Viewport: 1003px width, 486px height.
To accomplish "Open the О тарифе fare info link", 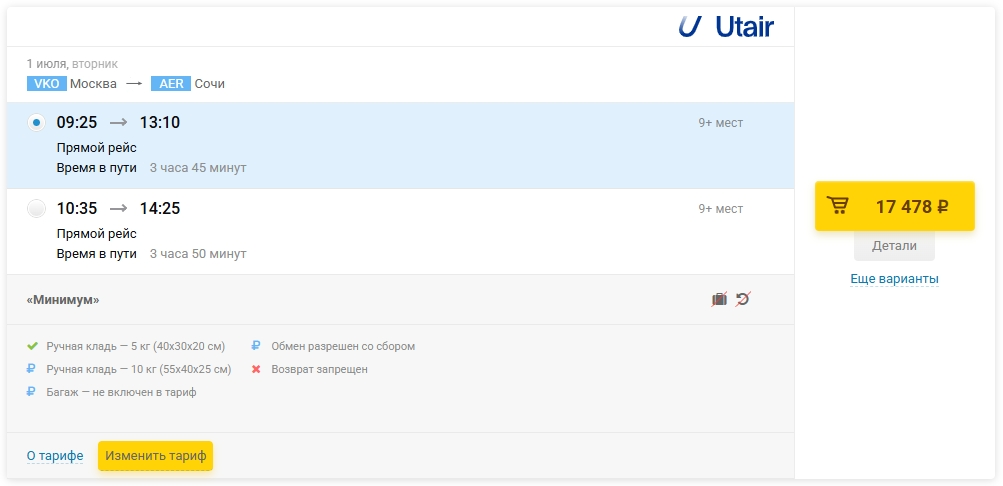I will (x=55, y=456).
